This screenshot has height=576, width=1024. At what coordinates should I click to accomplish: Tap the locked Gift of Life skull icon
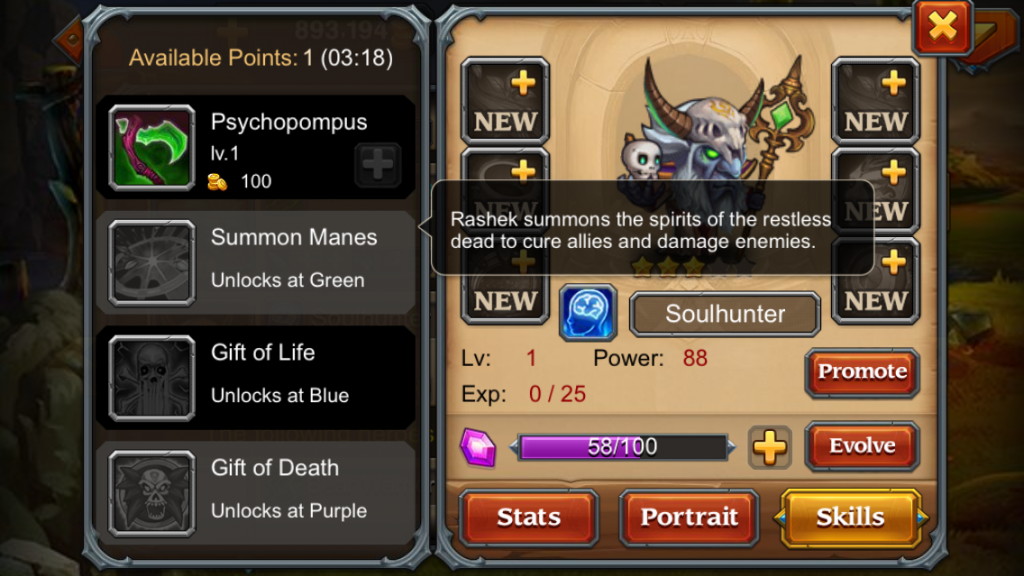[152, 378]
